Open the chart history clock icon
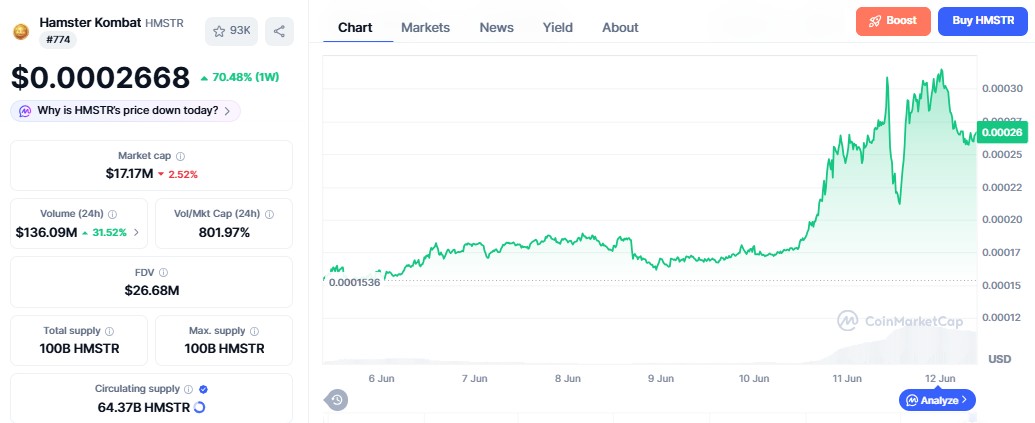Screen dimensions: 1035x423 [x=337, y=399]
